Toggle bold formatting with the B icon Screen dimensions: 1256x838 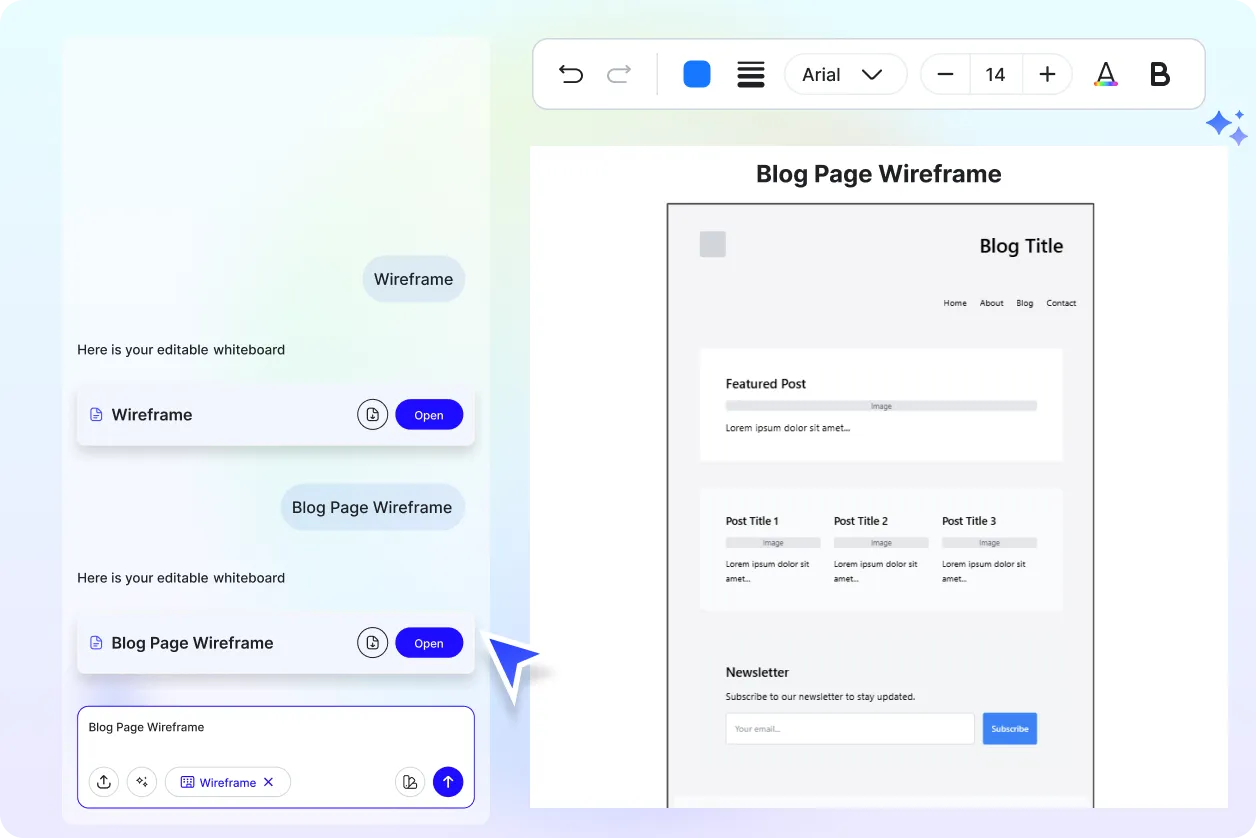tap(1159, 74)
